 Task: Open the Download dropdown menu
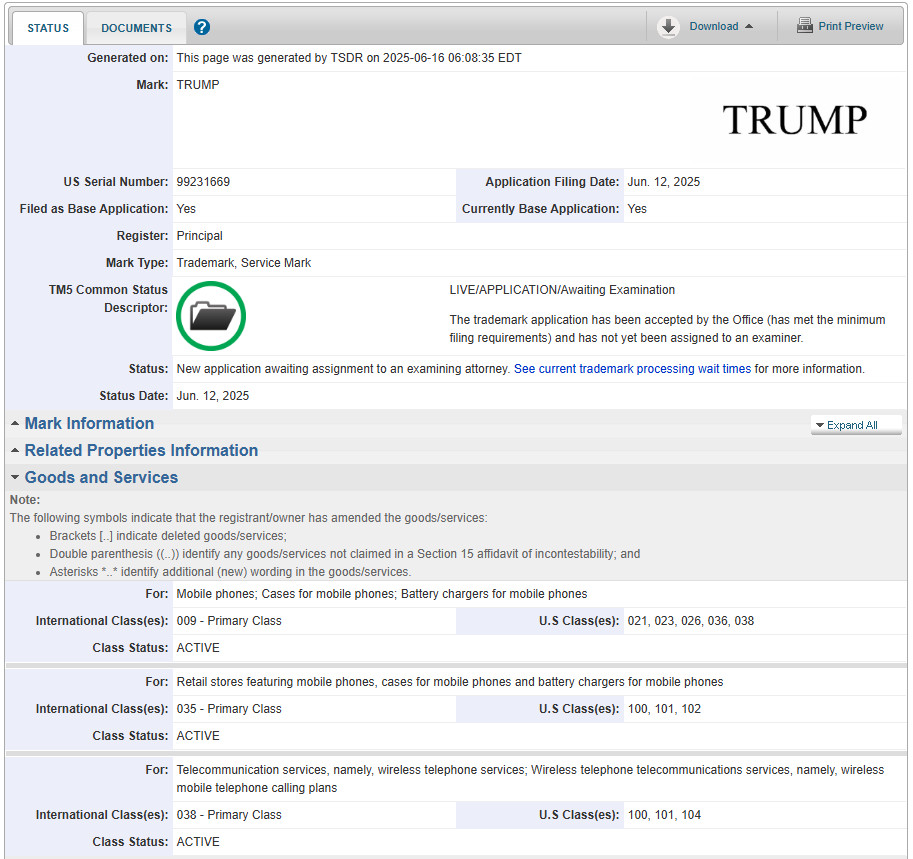tap(721, 26)
